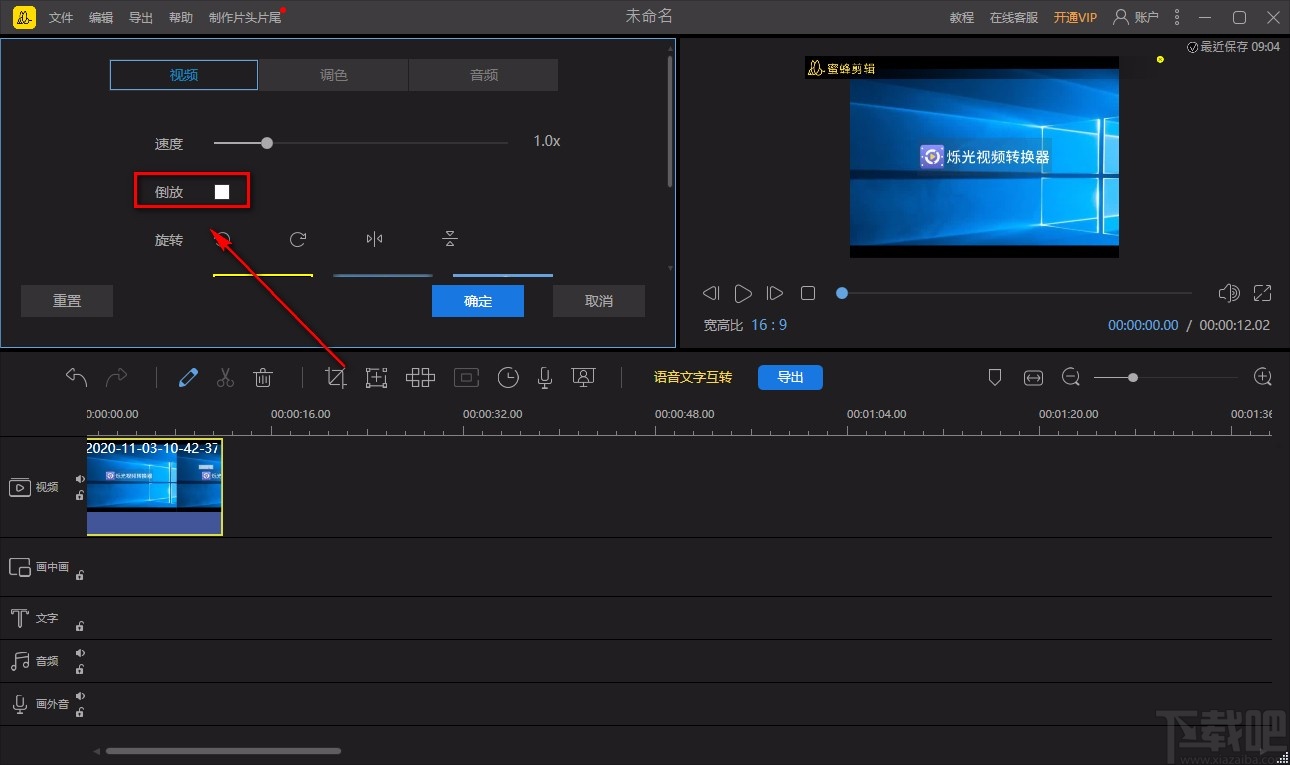Open the 文件 (File) menu
Screen dimensions: 1290x765
pos(61,18)
